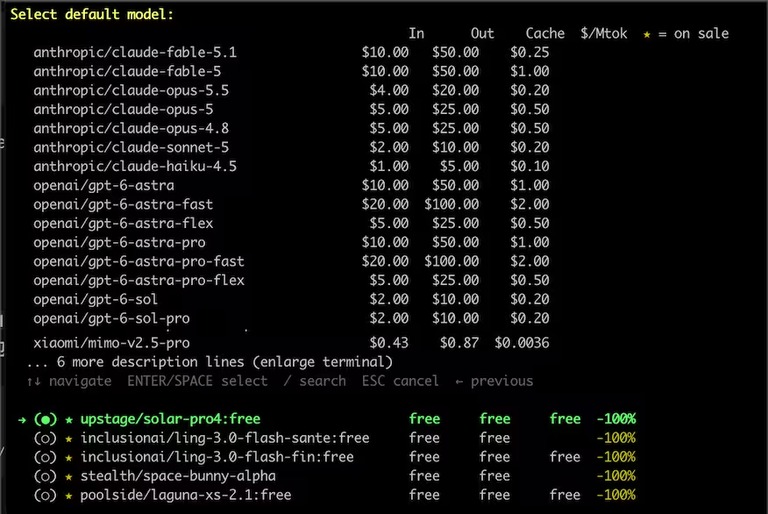The image size is (768, 514).
Task: Click the $100.00 output price for gpt-6-astra-fast
Action: [452, 204]
